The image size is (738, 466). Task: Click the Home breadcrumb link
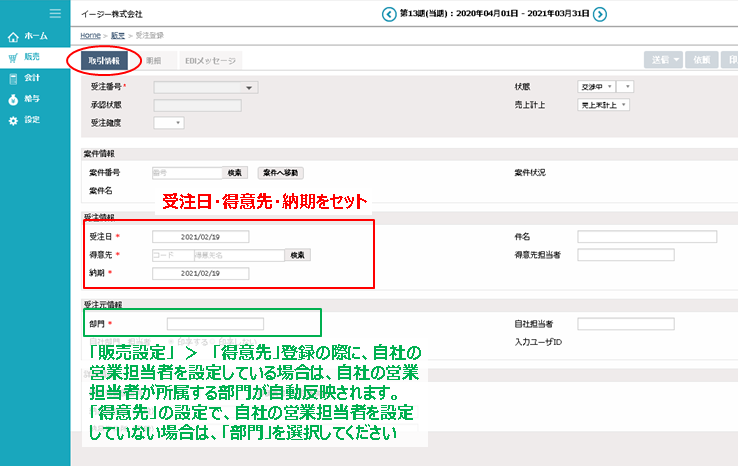point(90,35)
